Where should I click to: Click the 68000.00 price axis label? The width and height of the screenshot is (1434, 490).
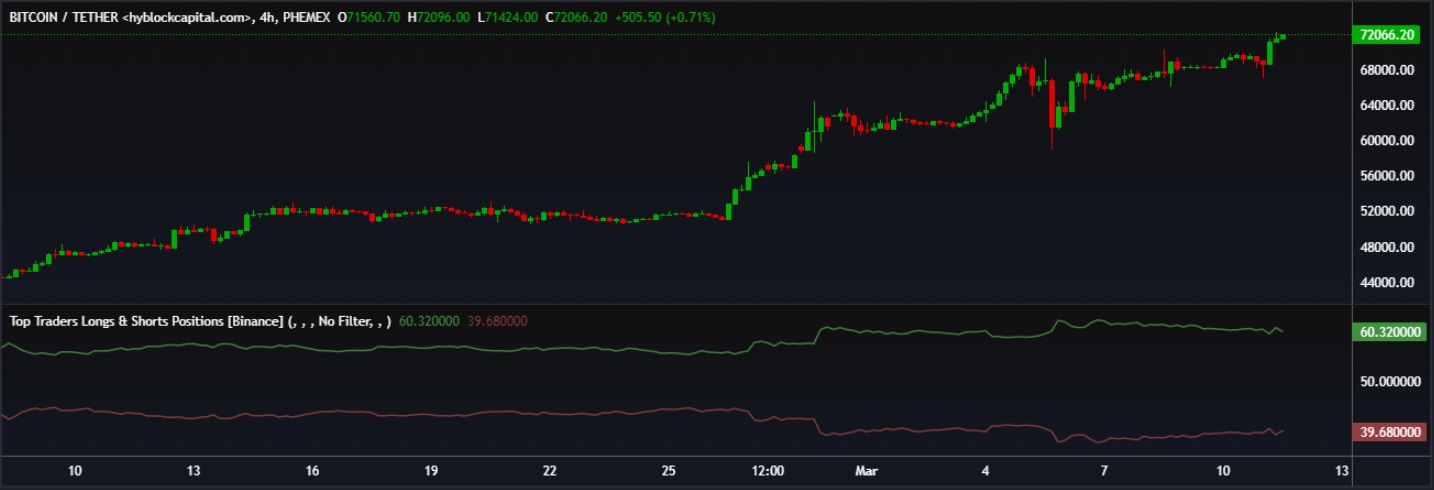click(x=1386, y=70)
